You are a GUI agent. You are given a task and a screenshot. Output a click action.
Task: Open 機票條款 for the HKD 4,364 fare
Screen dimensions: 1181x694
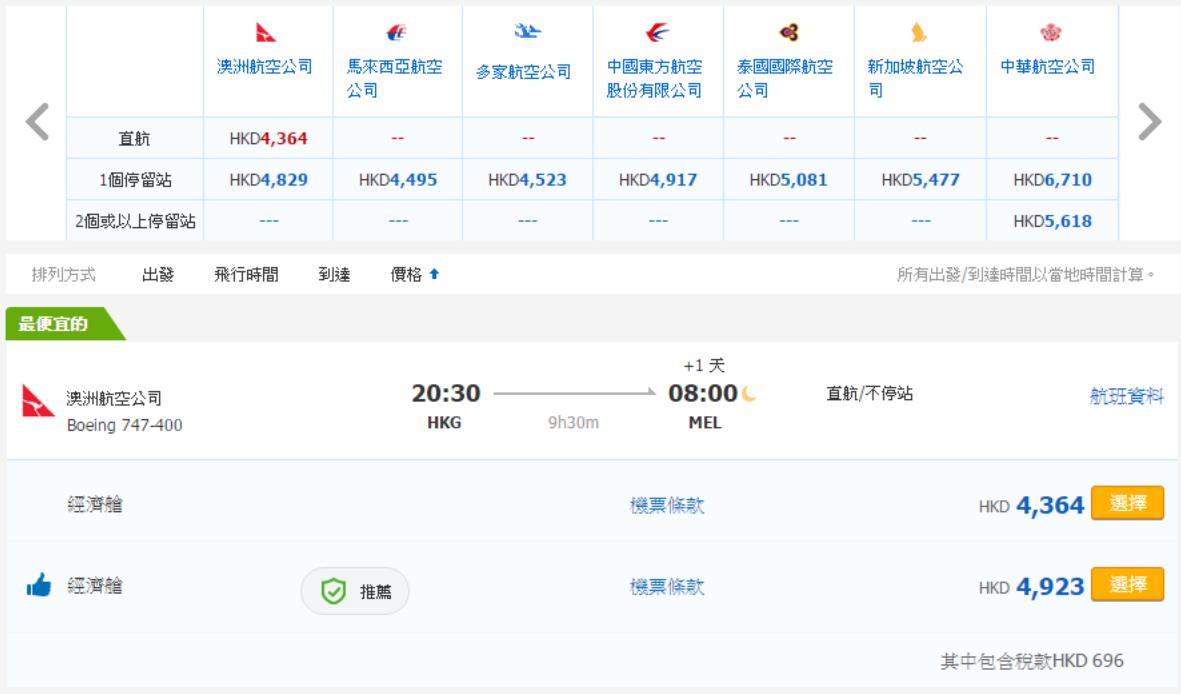(667, 506)
